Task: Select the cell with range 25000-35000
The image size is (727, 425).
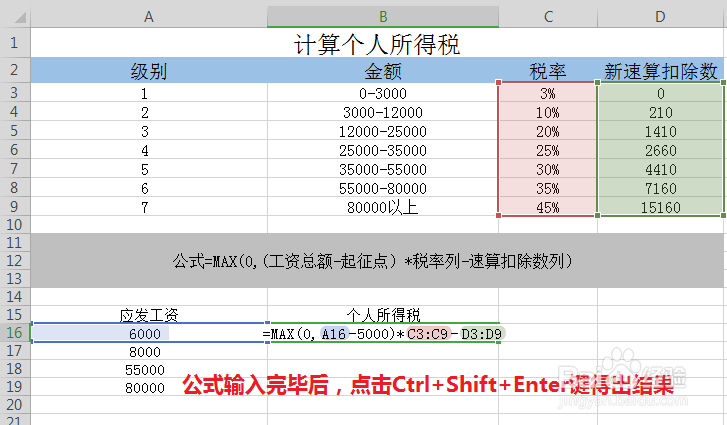Action: pyautogui.click(x=383, y=150)
